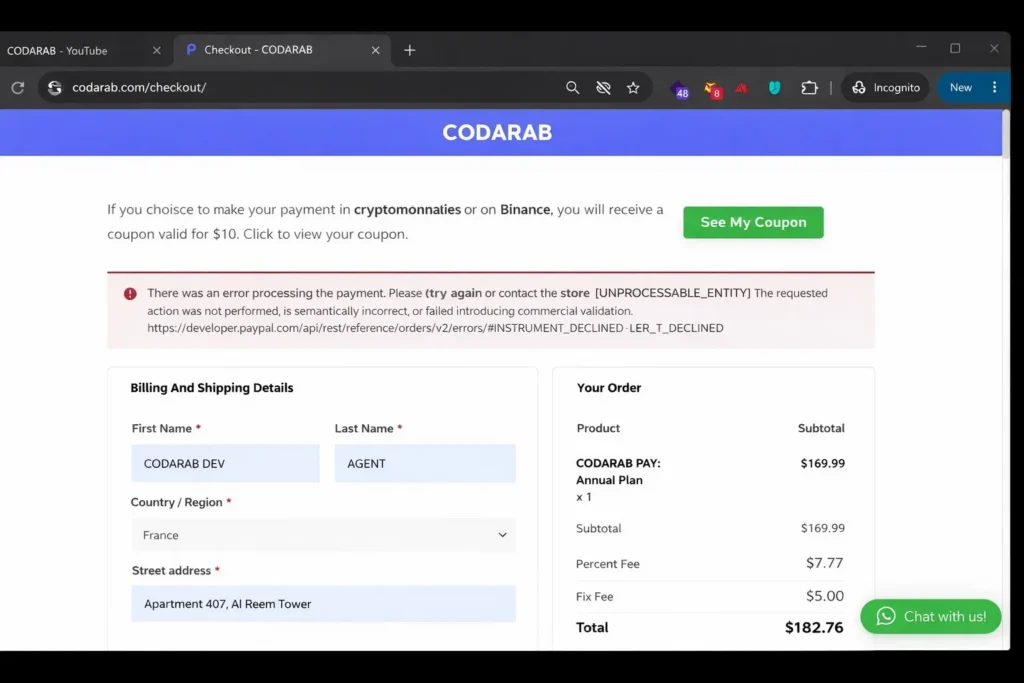Click the error alert icon in the payment warning

129,293
